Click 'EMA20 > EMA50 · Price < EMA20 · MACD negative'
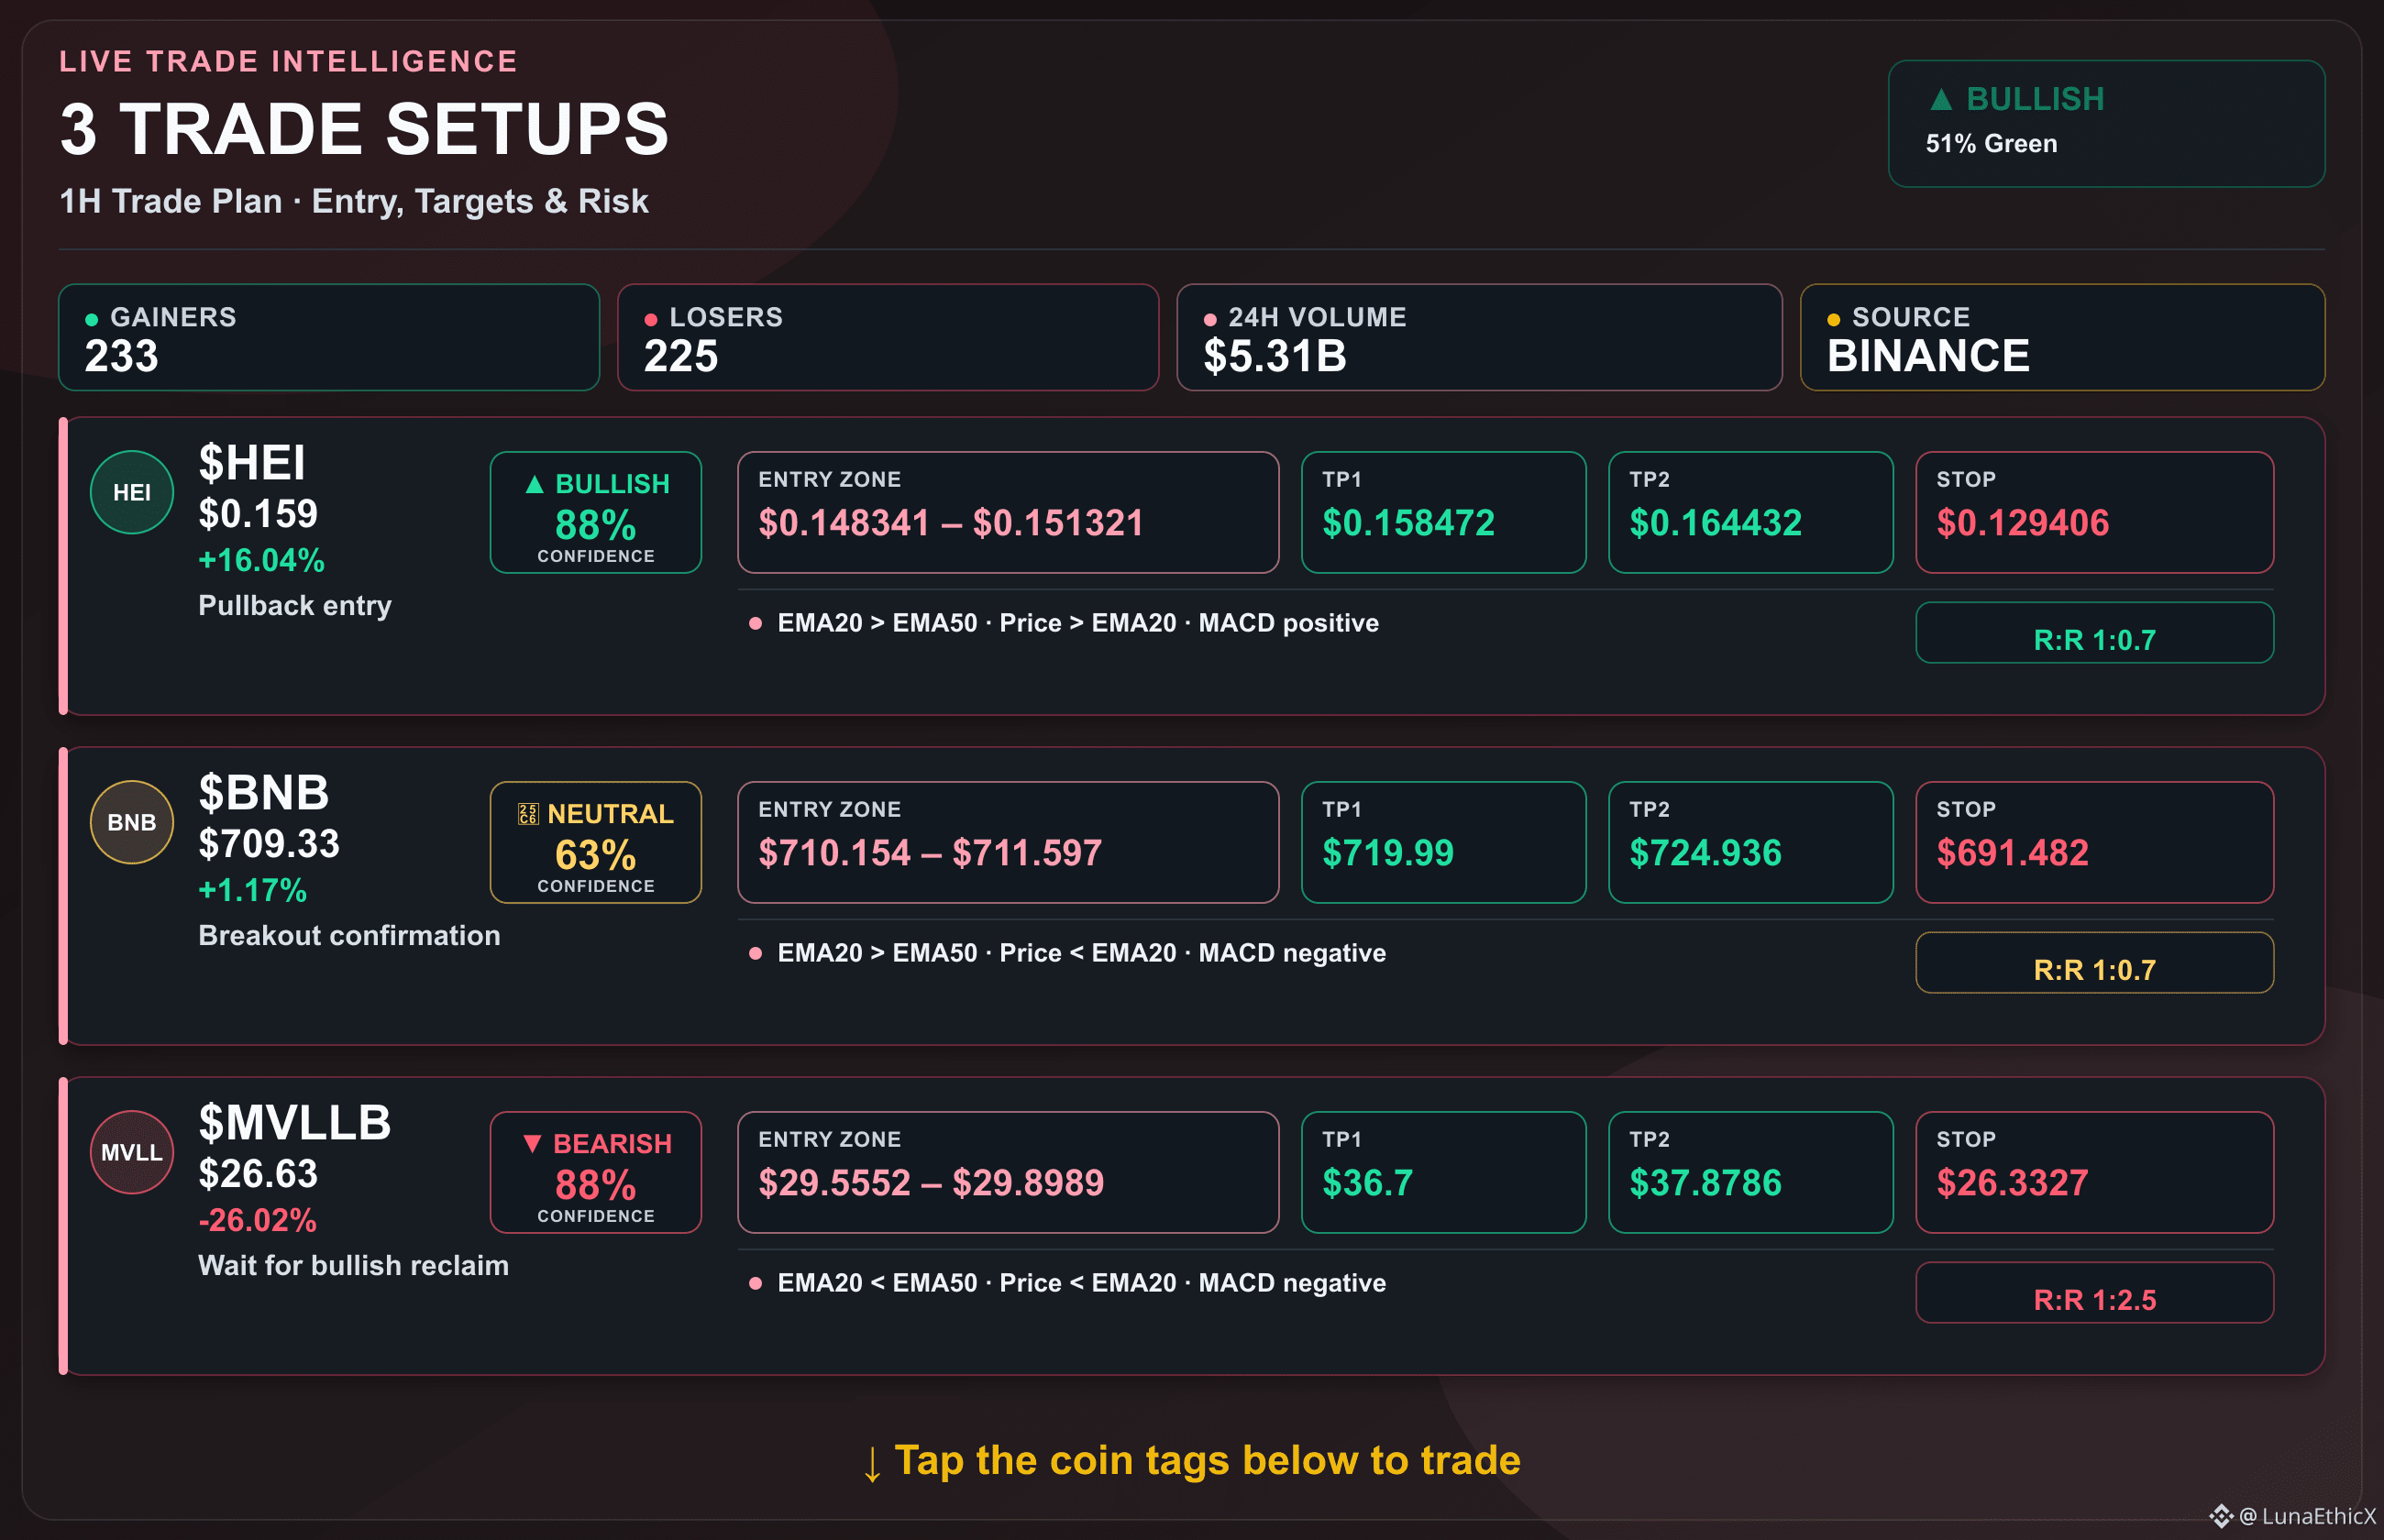This screenshot has height=1540, width=2384. (x=1082, y=953)
